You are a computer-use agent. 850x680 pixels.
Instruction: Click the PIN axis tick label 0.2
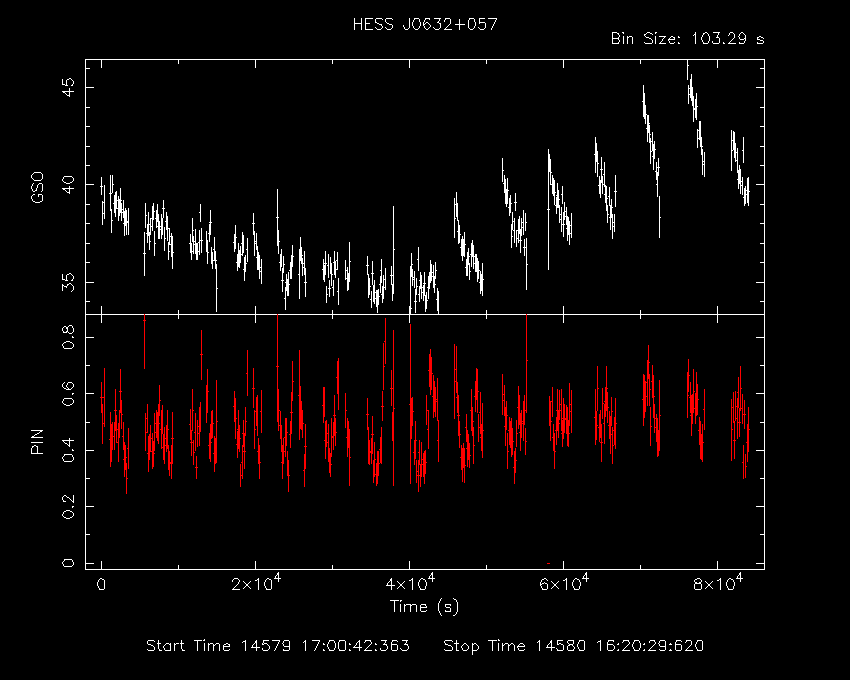point(68,506)
